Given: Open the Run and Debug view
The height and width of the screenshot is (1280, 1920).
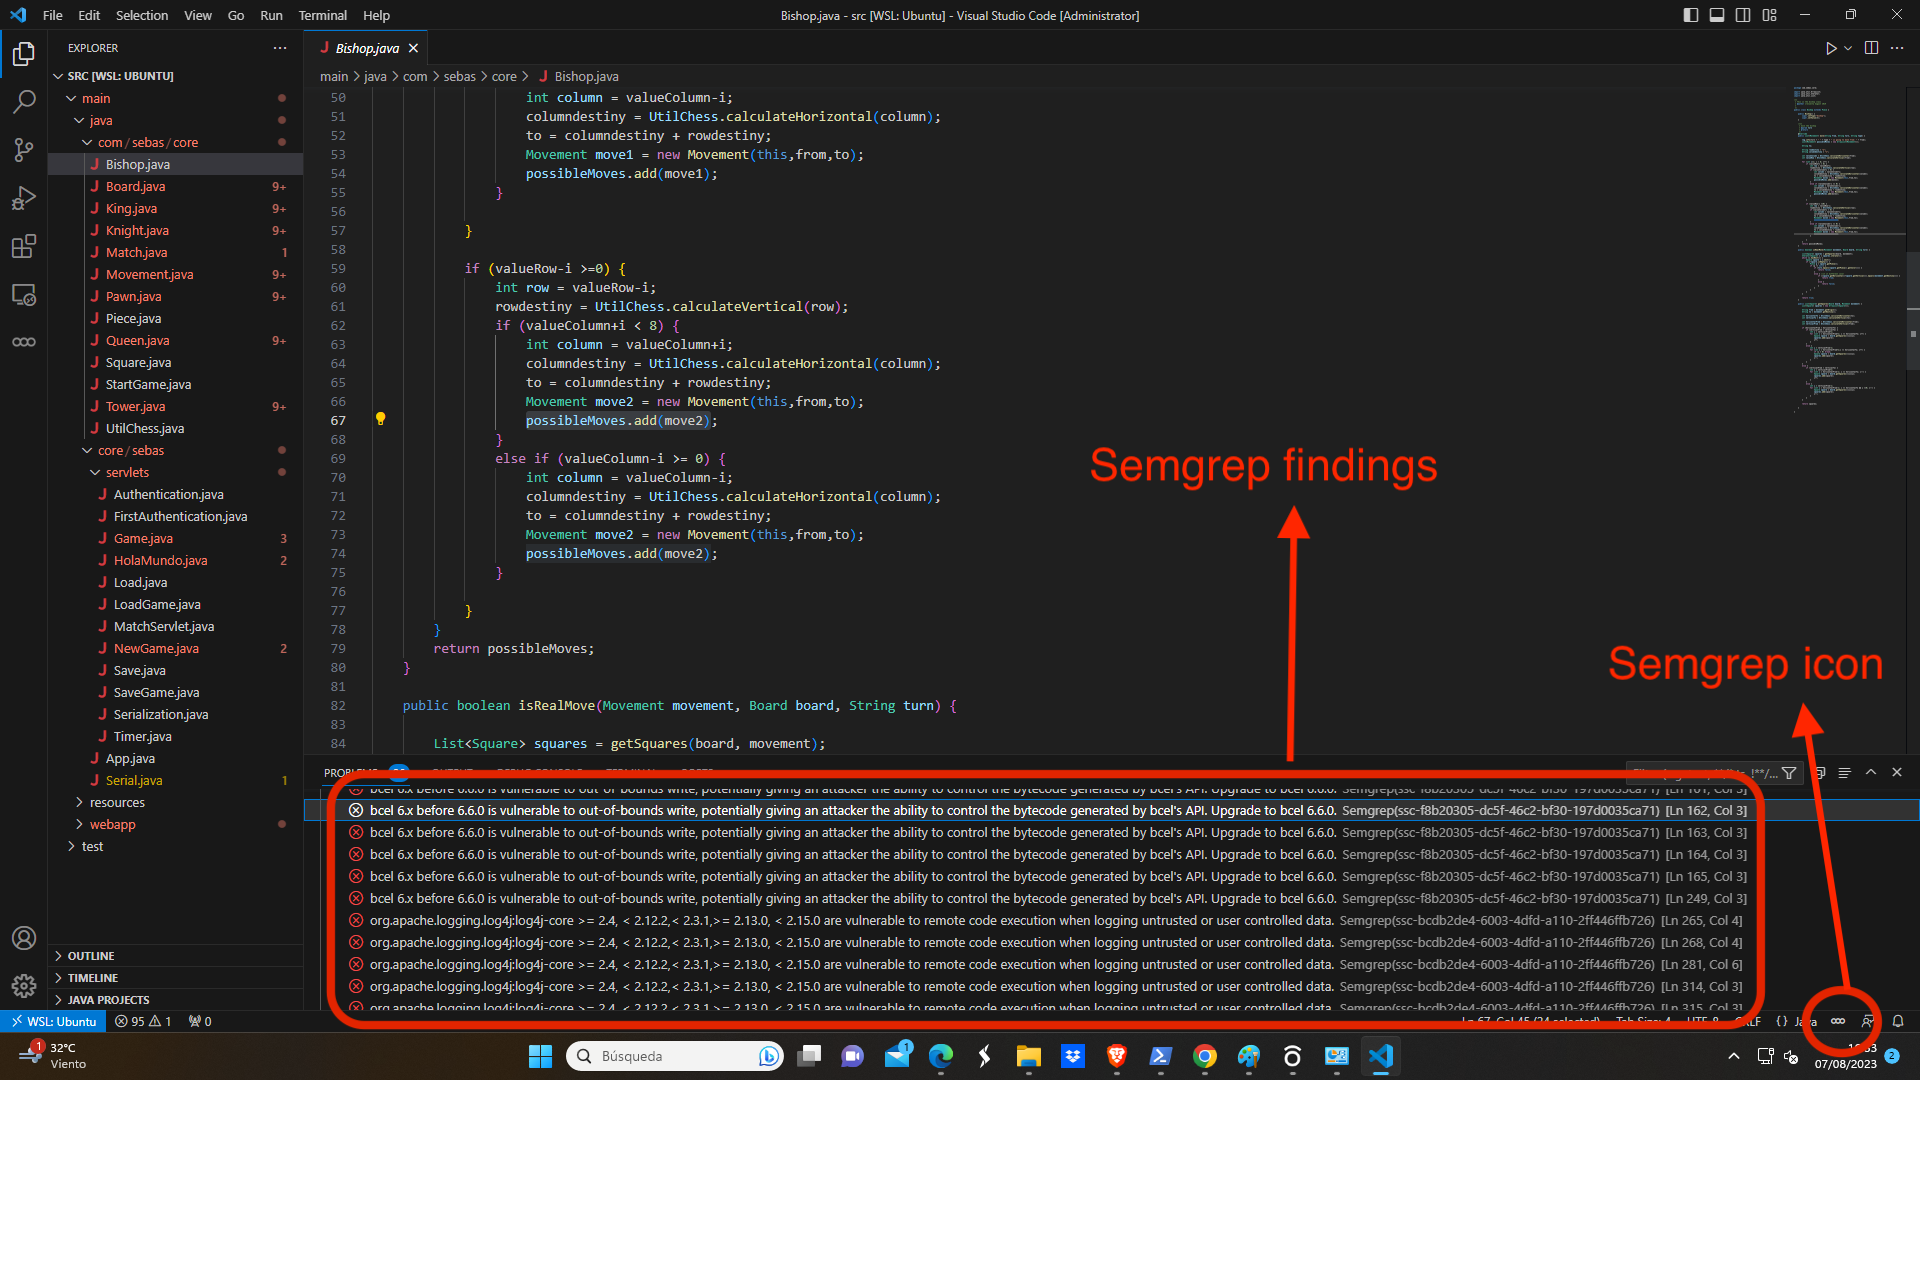Looking at the screenshot, I should coord(24,198).
